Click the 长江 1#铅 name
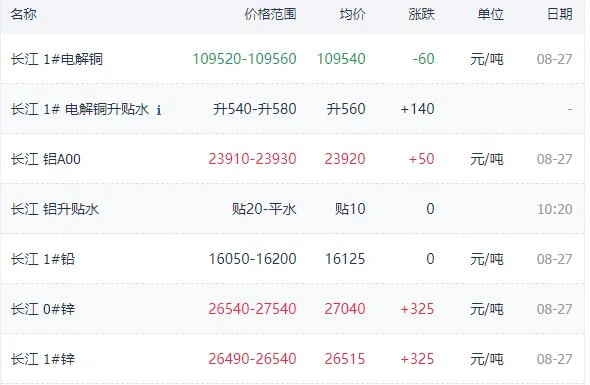 pyautogui.click(x=43, y=259)
